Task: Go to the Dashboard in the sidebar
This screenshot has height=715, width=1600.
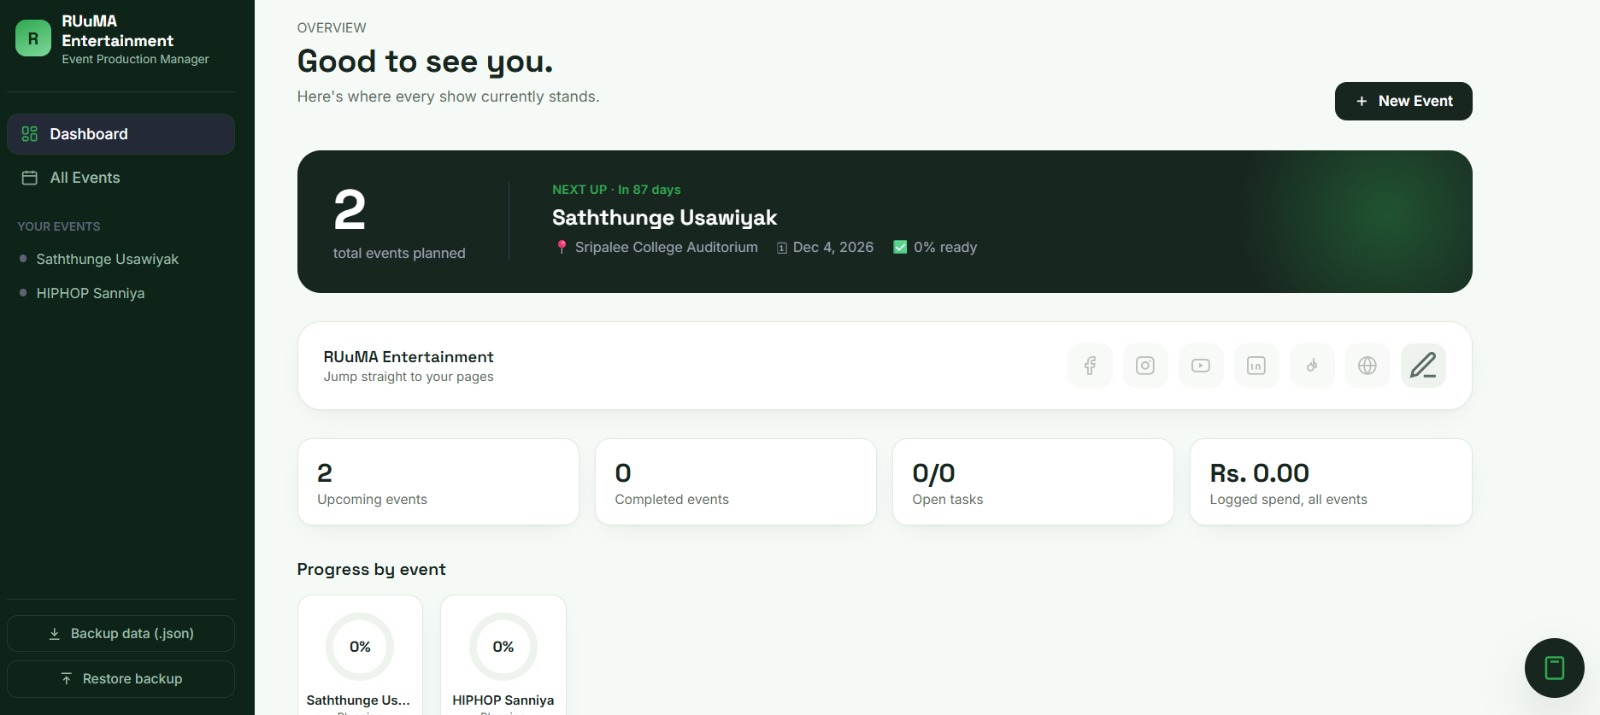Action: (x=121, y=134)
